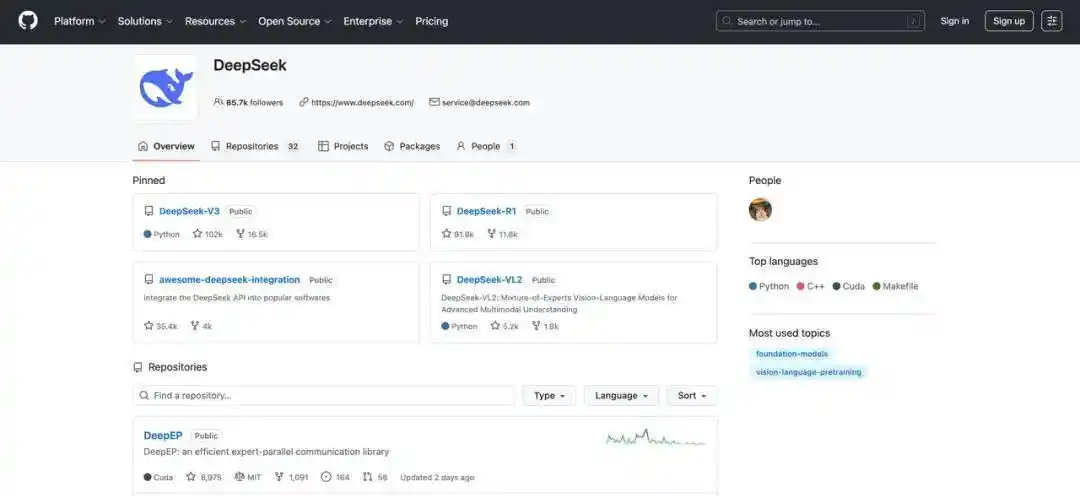Viewport: 1080px width, 496px height.
Task: Click the GitHub logo icon
Action: pos(28,21)
